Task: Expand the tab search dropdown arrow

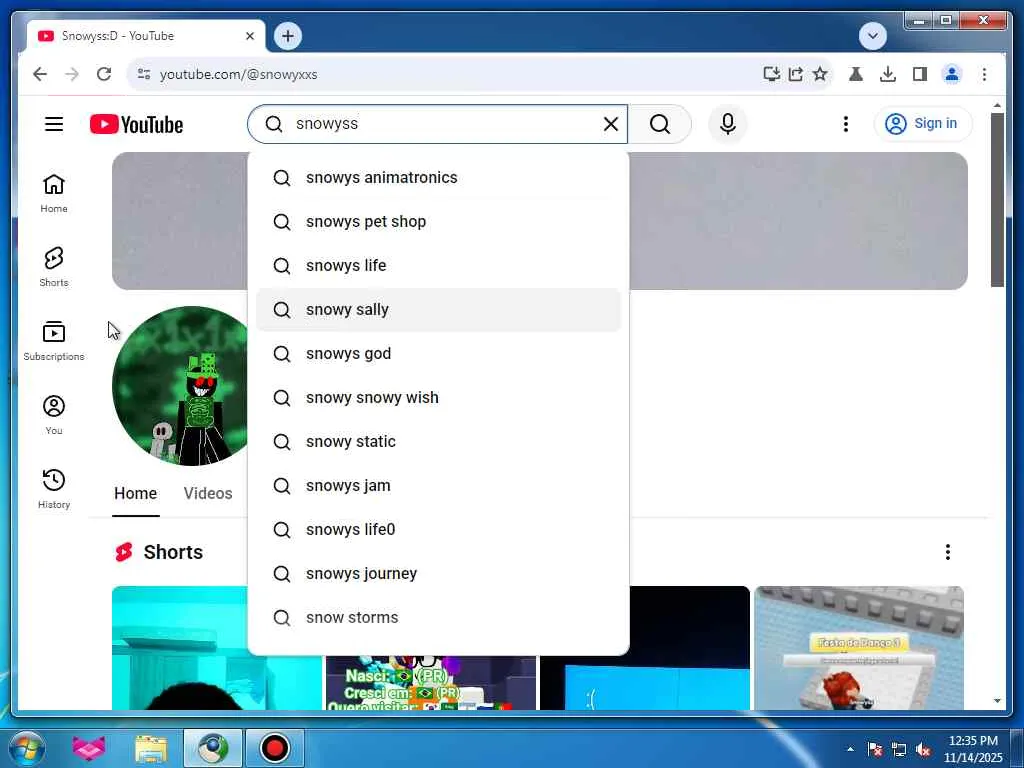Action: [x=872, y=36]
